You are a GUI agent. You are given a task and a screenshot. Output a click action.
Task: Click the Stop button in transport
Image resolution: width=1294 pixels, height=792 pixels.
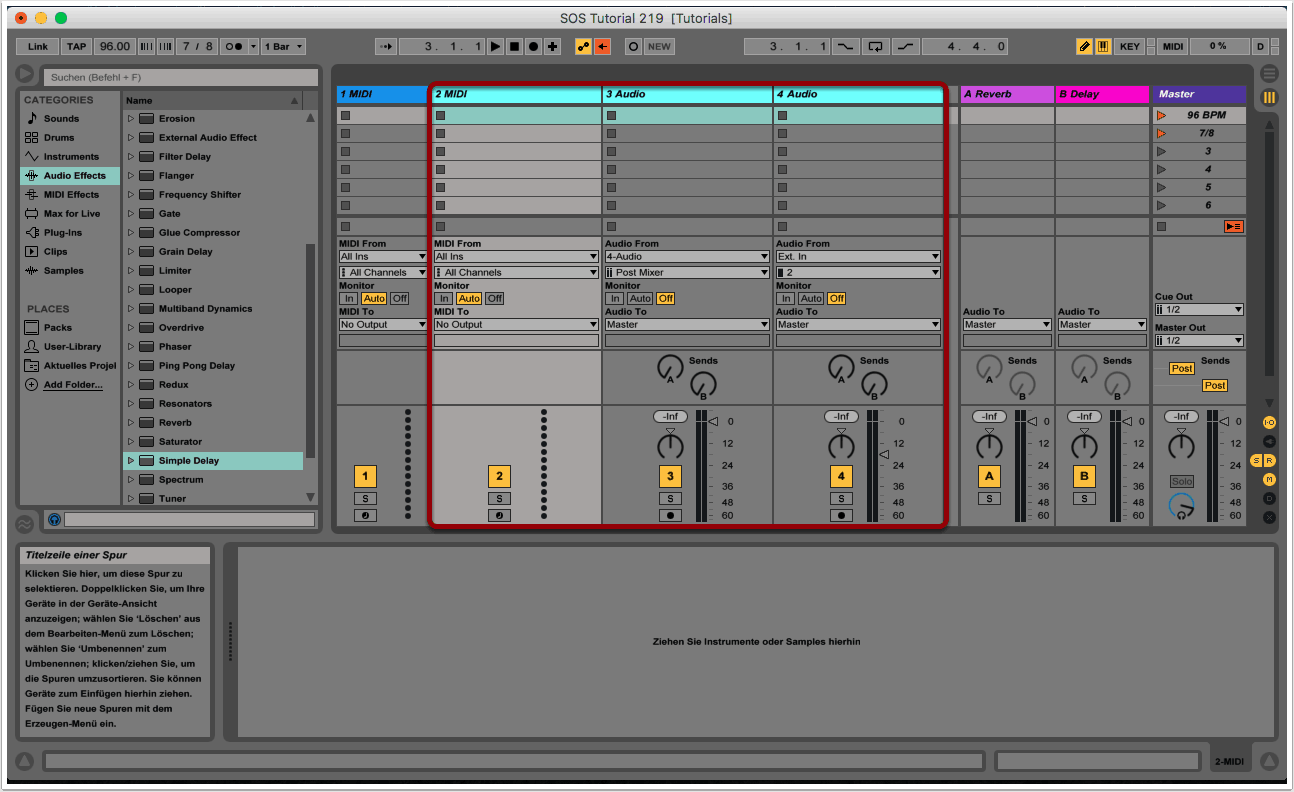(515, 47)
